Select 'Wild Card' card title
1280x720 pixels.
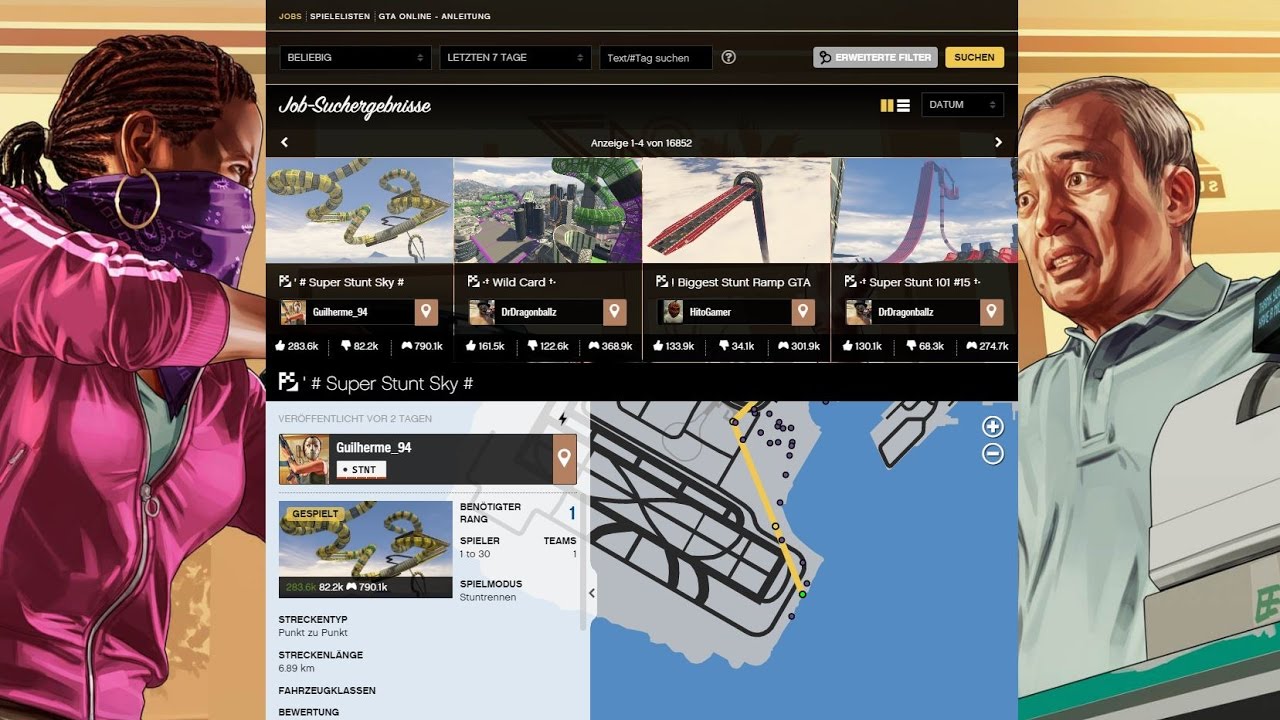pos(519,283)
